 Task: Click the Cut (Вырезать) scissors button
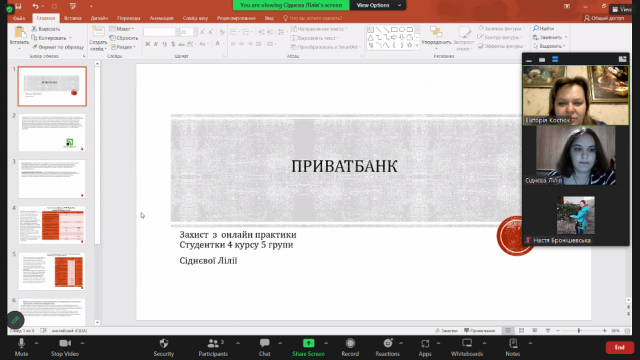46,29
